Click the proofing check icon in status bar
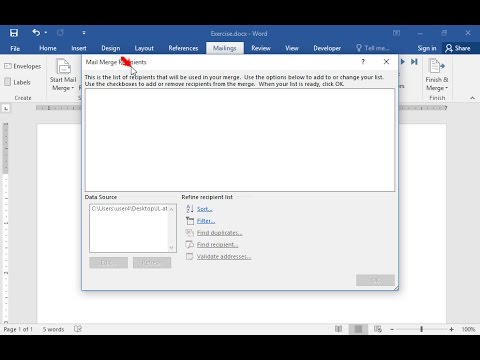The width and height of the screenshot is (480, 360). click(x=78, y=329)
